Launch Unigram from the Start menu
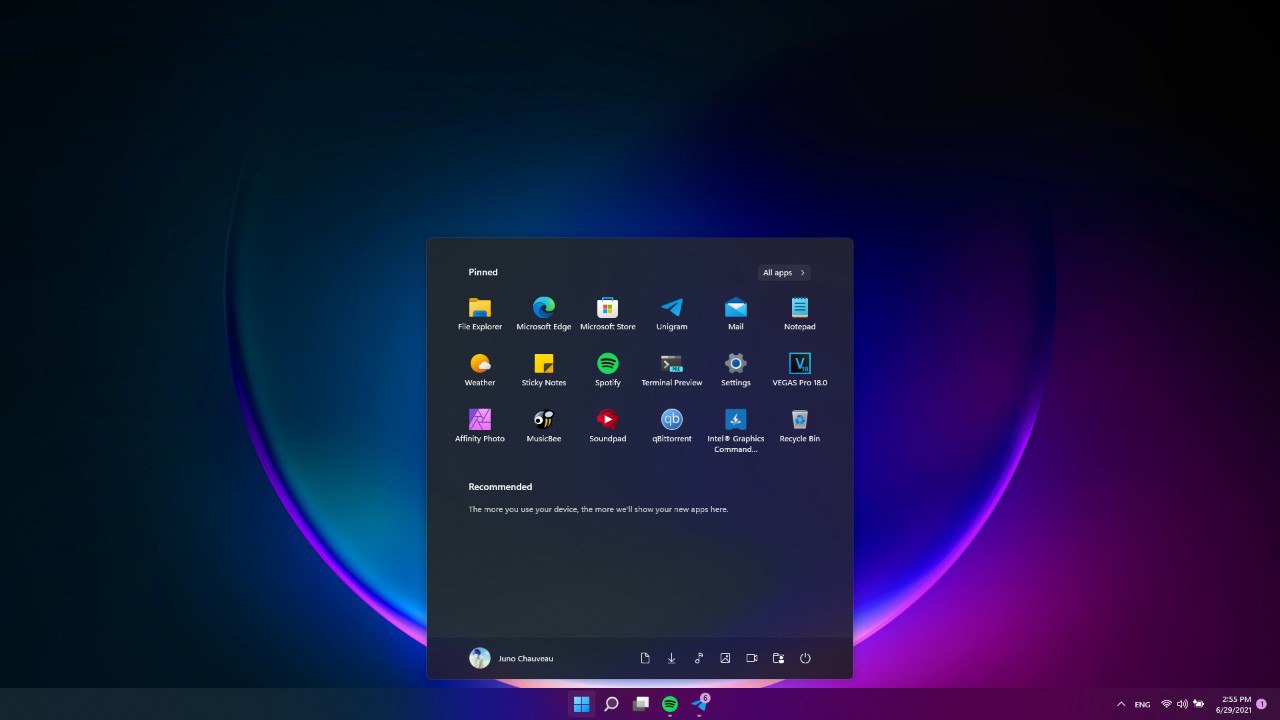The width and height of the screenshot is (1280, 720). 672,313
